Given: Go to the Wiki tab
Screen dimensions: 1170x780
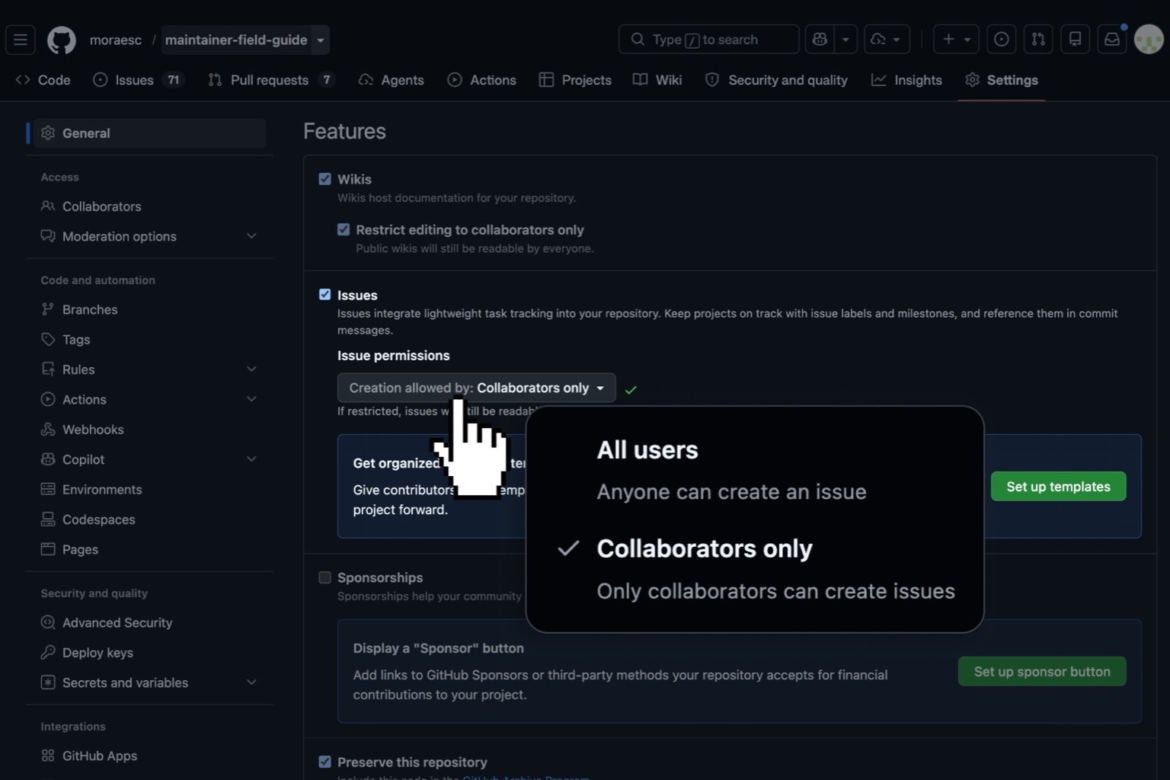Looking at the screenshot, I should point(657,80).
